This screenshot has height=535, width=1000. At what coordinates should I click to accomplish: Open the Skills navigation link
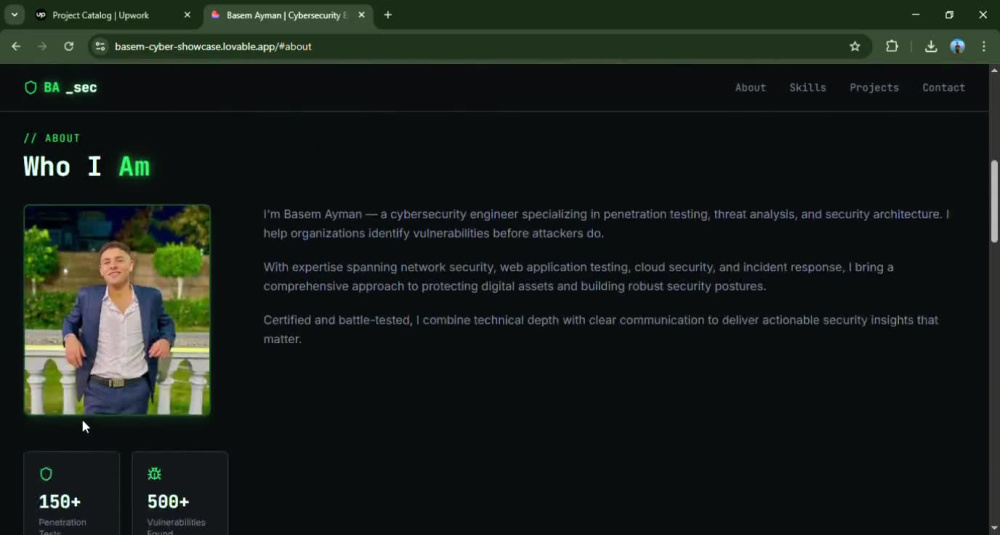(807, 88)
